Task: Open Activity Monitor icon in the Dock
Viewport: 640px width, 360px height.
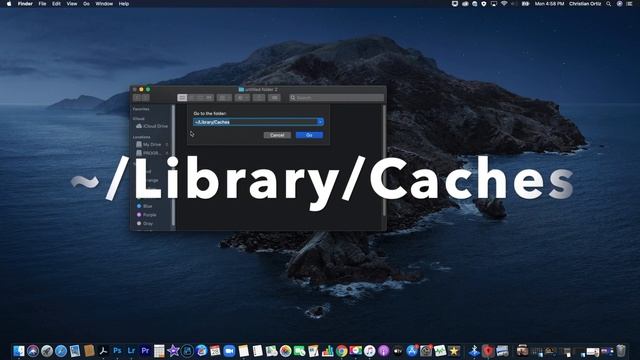Action: click(440, 351)
